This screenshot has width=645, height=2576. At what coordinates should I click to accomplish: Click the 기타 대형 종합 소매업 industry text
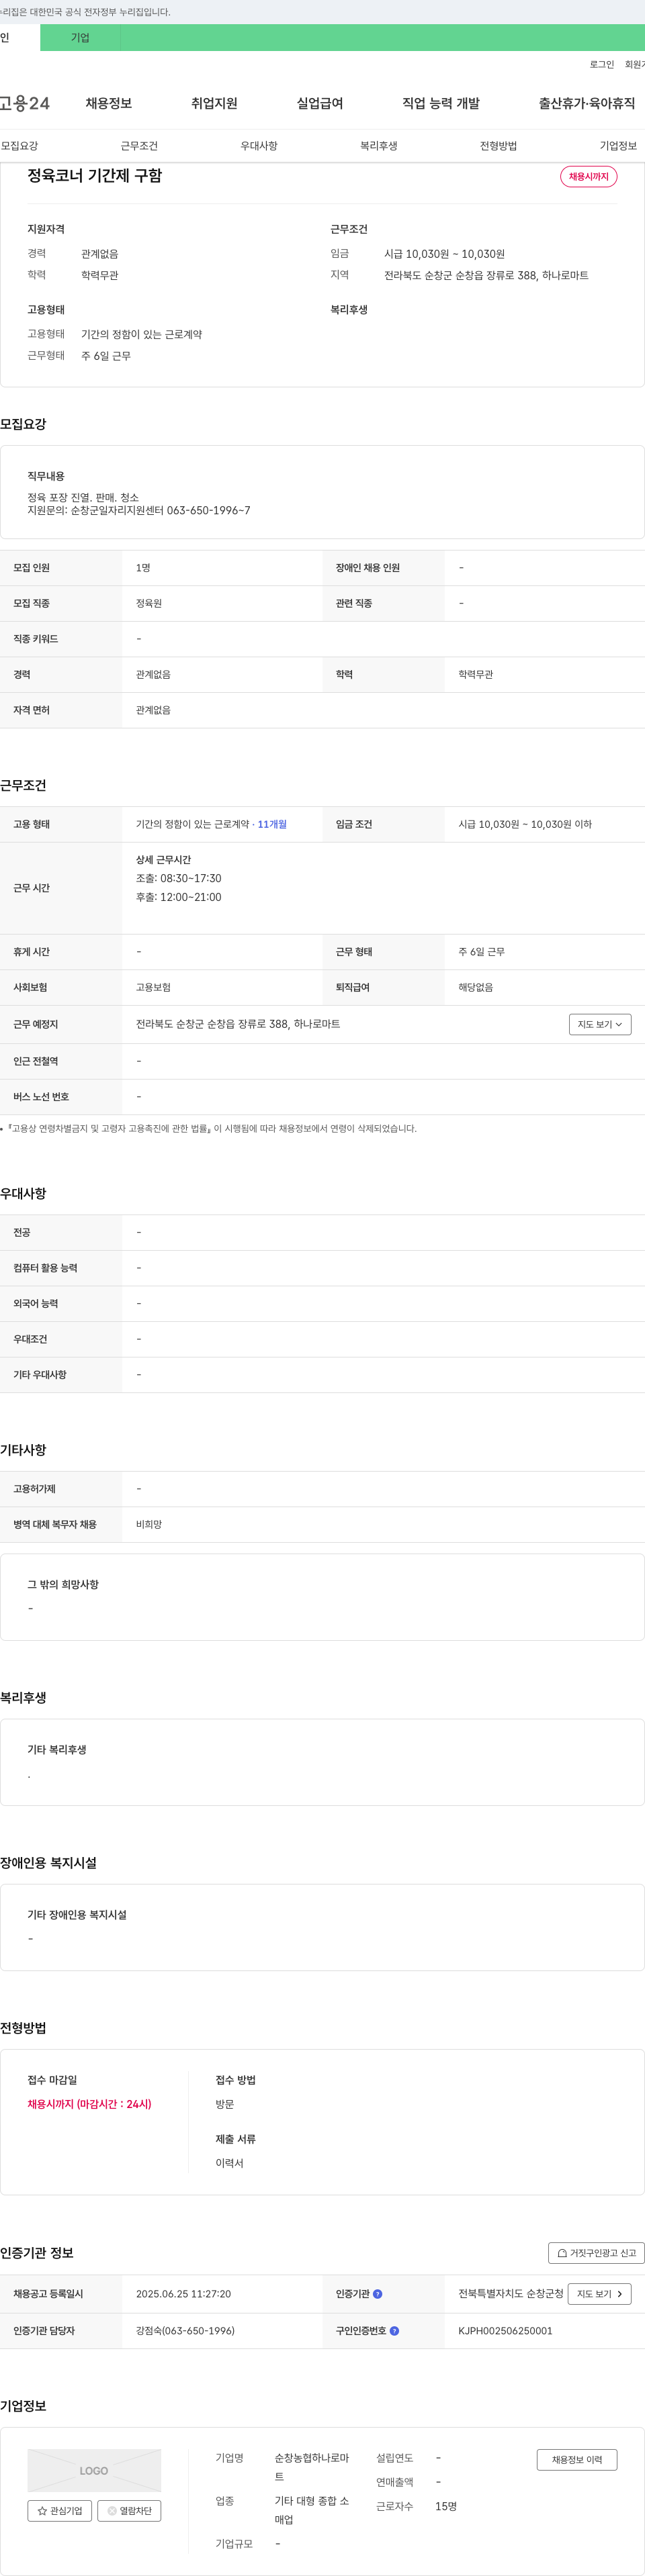[312, 2510]
